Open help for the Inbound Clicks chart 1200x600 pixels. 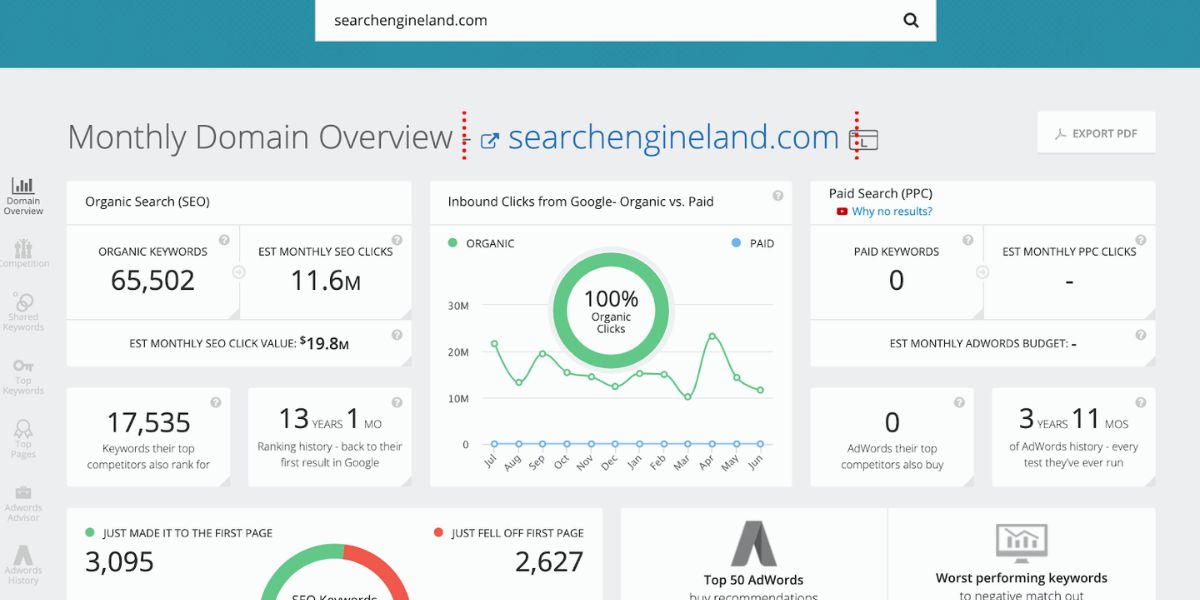coord(777,196)
